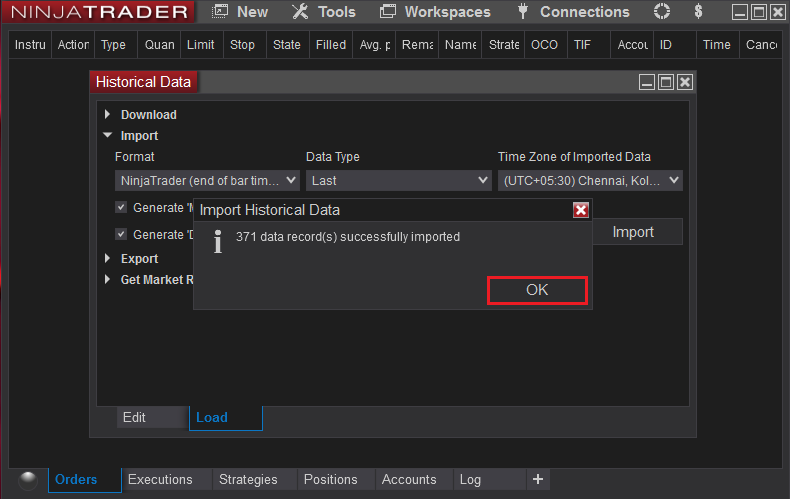790x499 pixels.
Task: Click the Time column header
Action: pyautogui.click(x=718, y=45)
